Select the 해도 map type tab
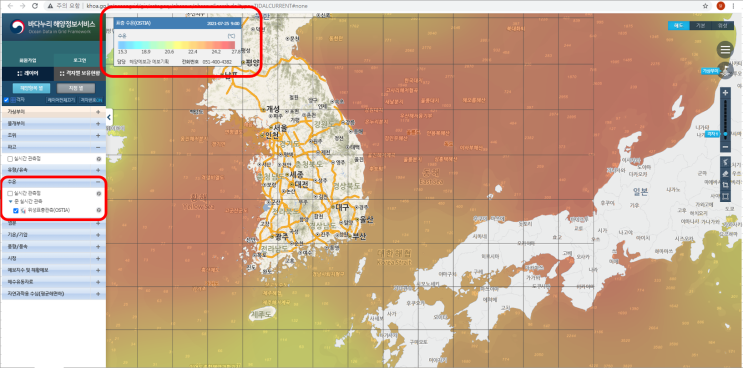This screenshot has width=743, height=368. [x=679, y=26]
